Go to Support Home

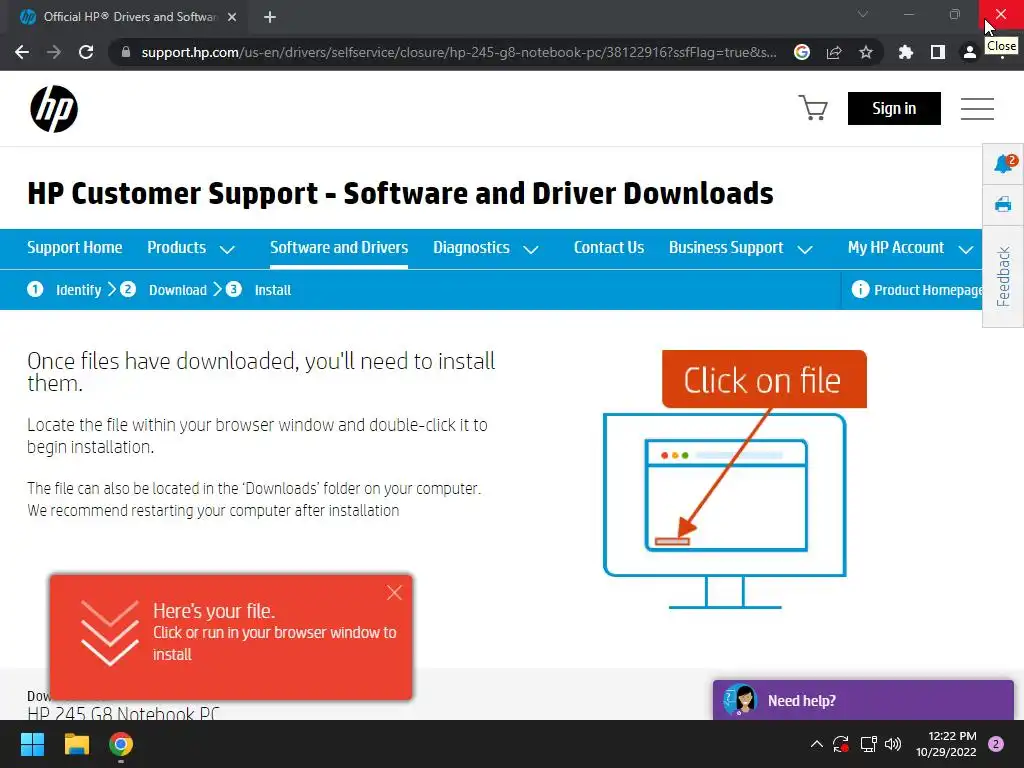[x=74, y=248]
